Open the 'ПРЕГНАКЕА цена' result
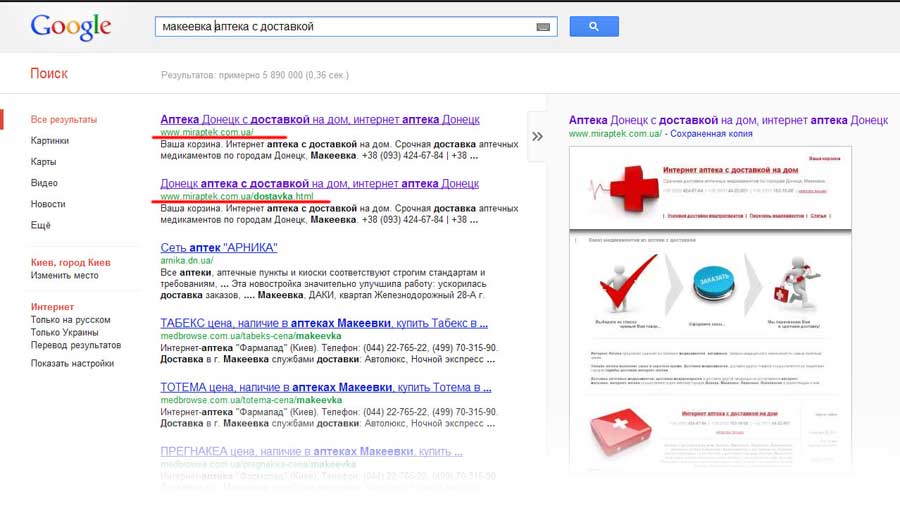 point(311,452)
